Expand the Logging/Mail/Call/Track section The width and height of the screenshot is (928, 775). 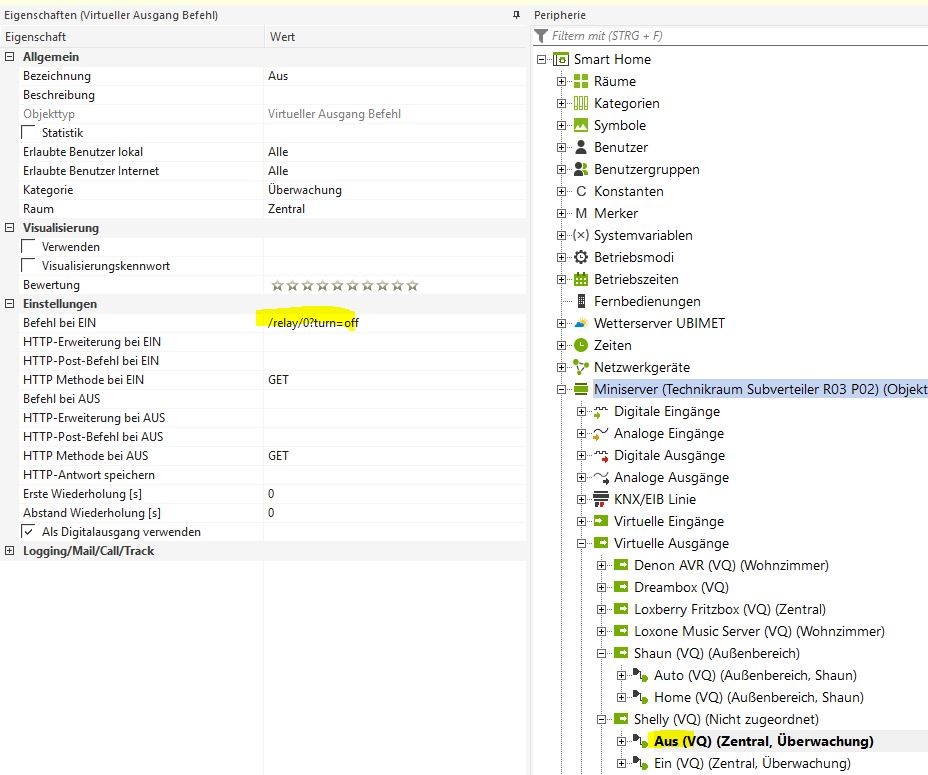(x=10, y=551)
